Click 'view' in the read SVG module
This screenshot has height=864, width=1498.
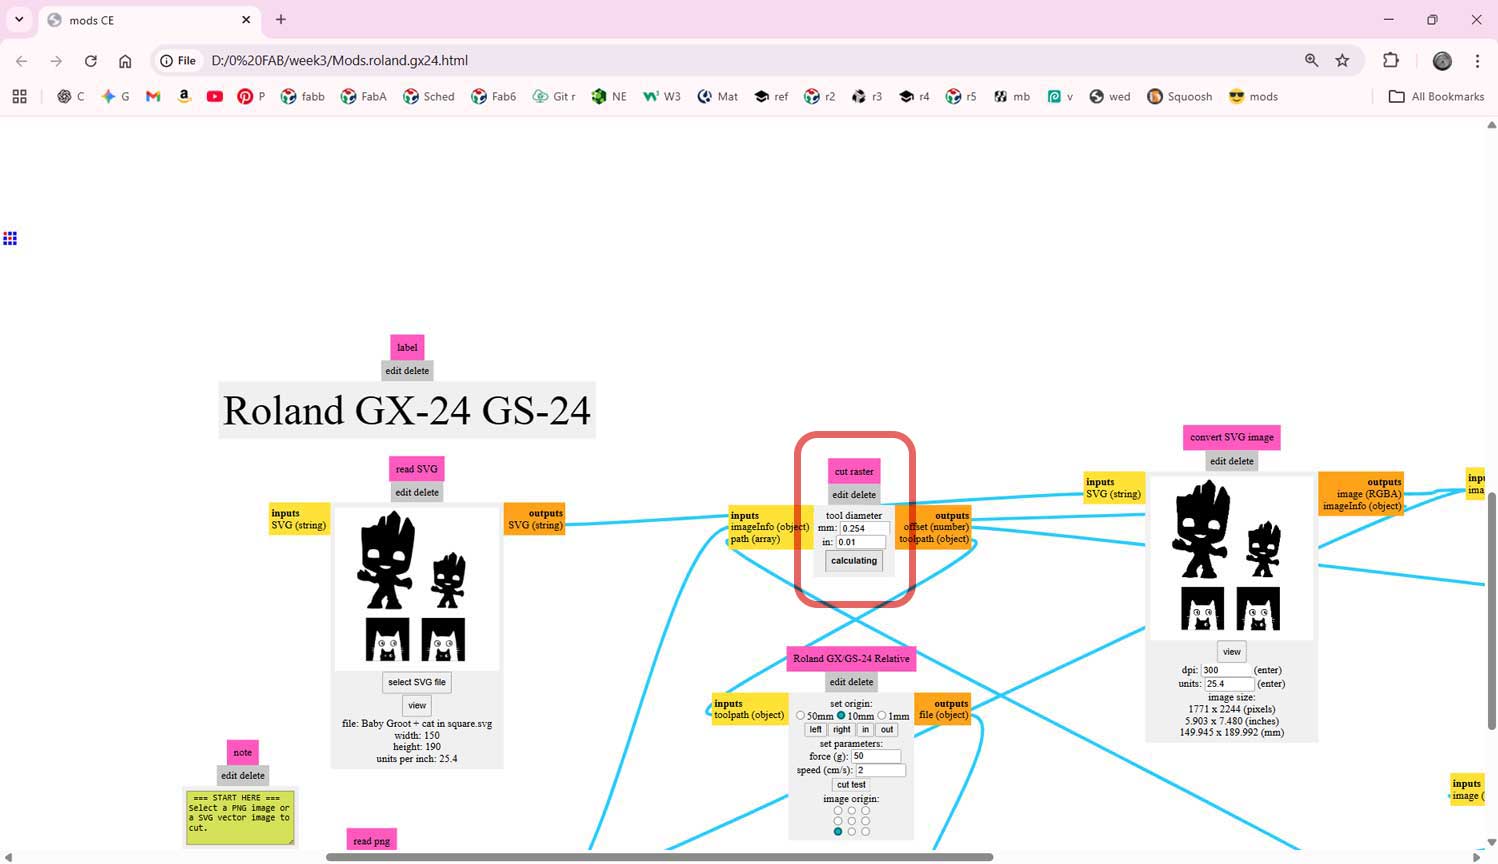tap(417, 706)
